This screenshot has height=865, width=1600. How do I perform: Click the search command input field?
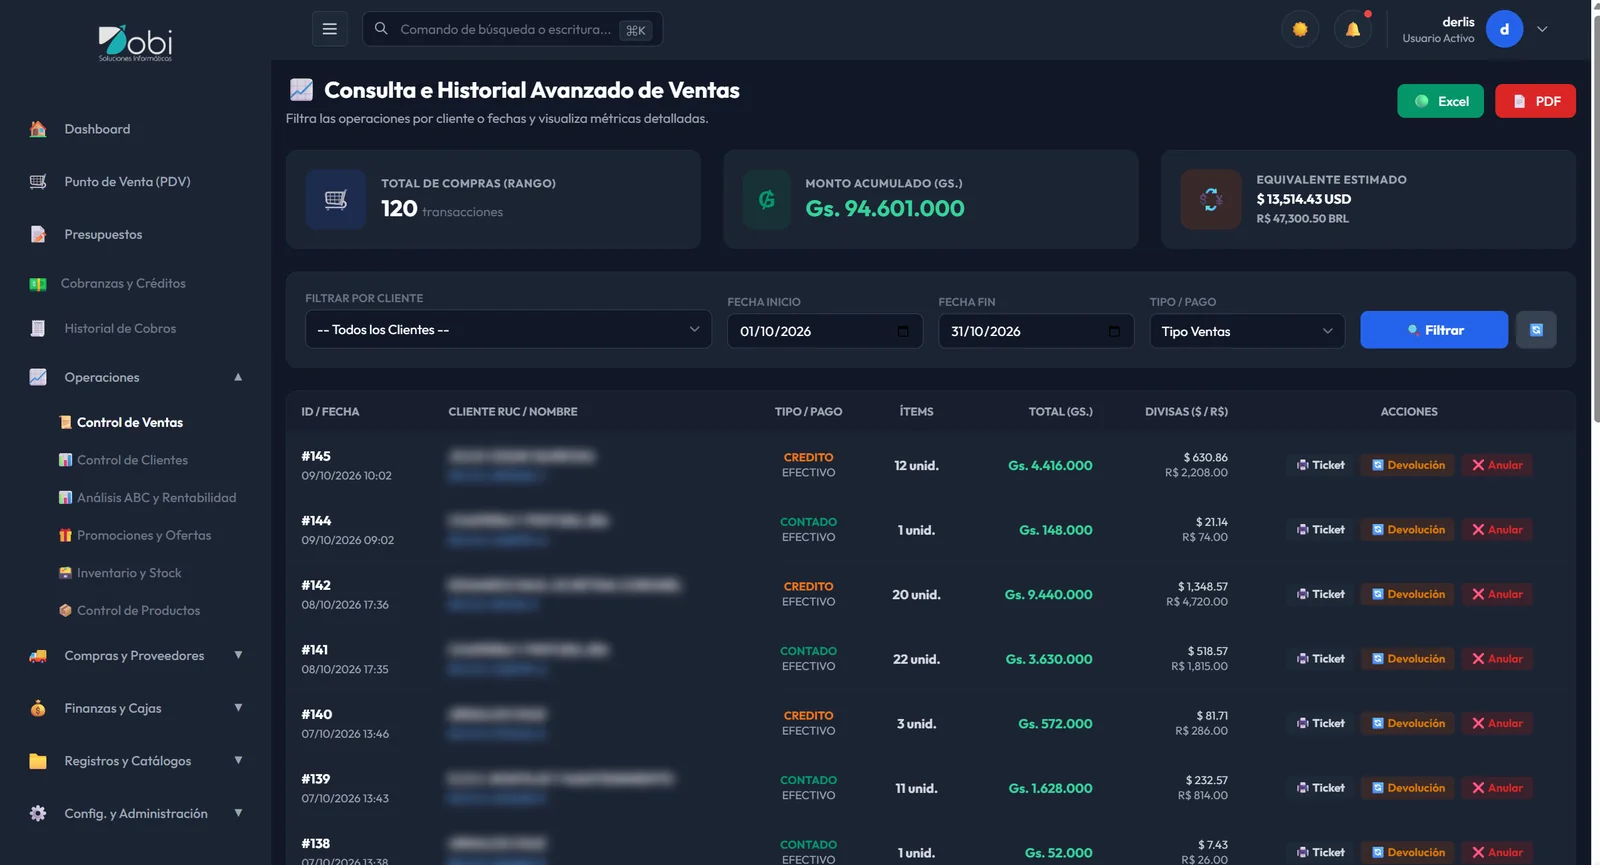point(512,29)
